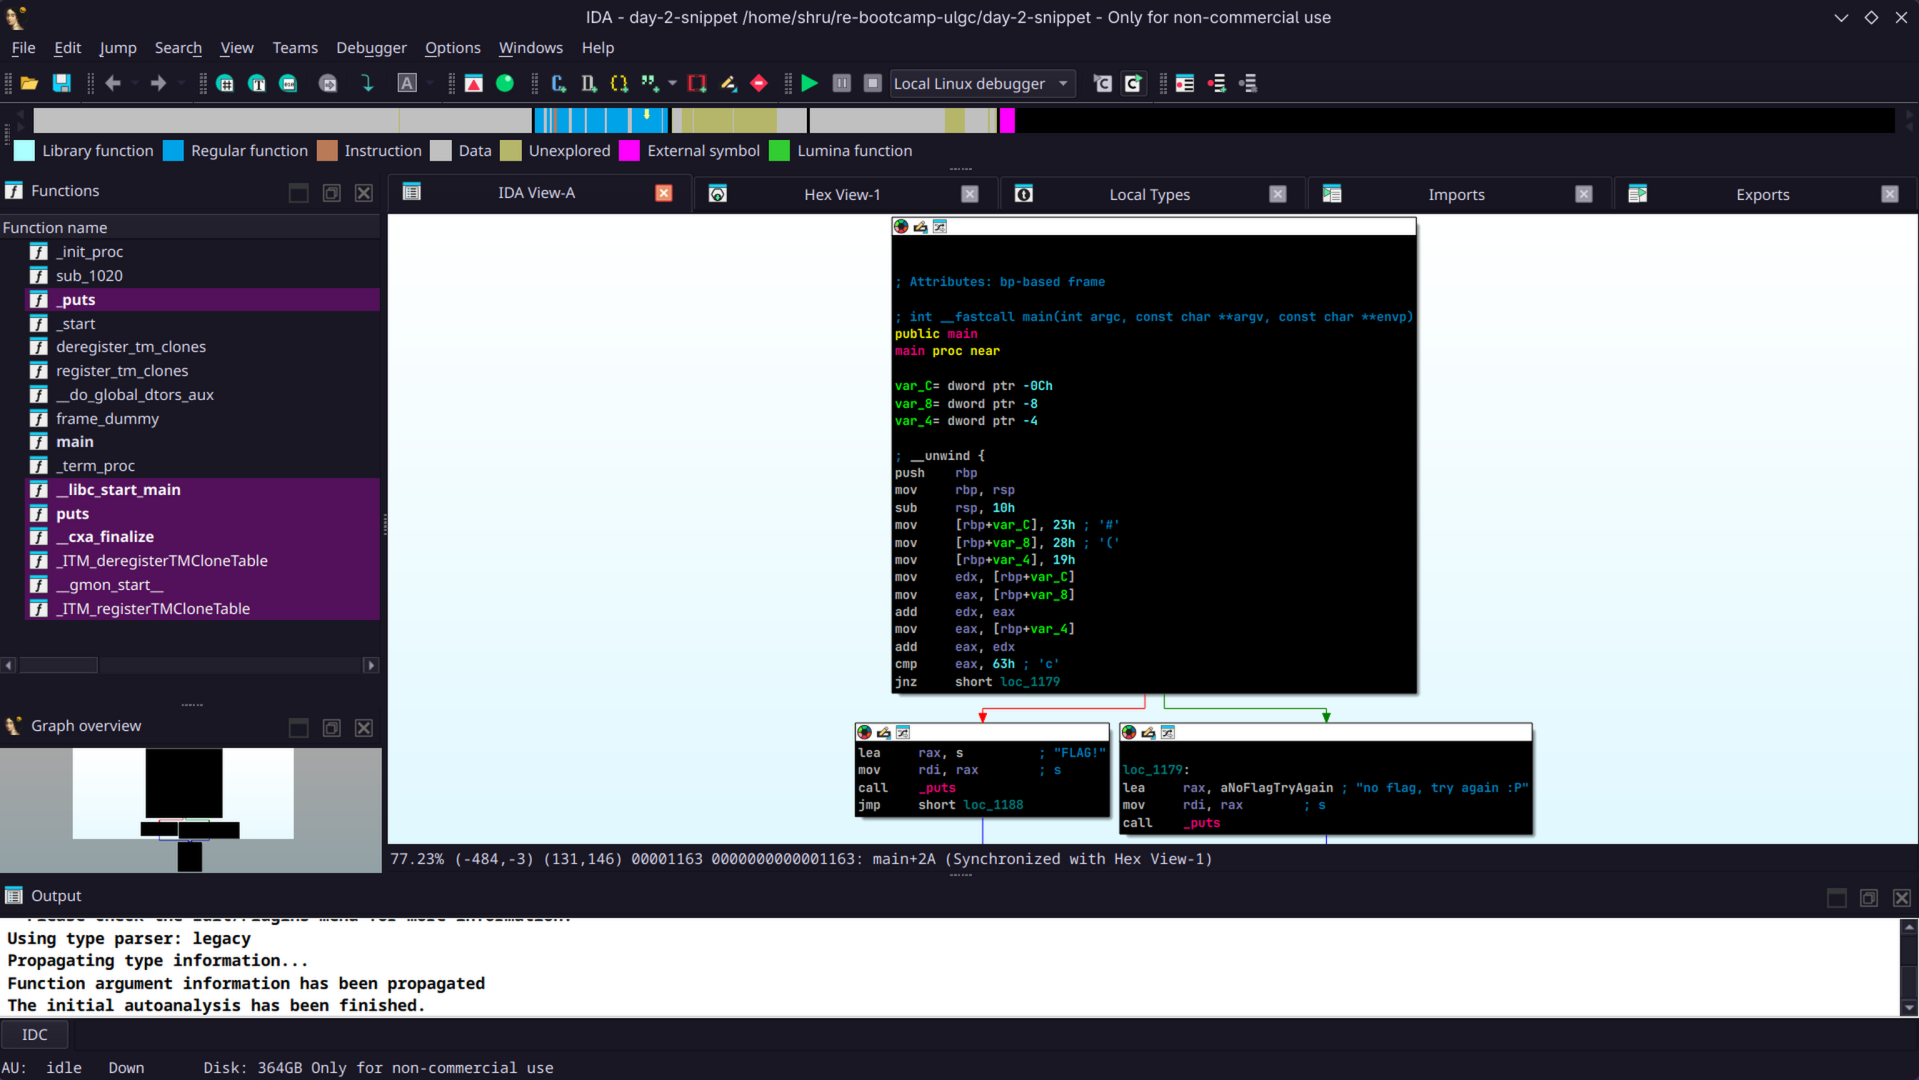Select the _start function
The height and width of the screenshot is (1080, 1919).
pos(76,324)
